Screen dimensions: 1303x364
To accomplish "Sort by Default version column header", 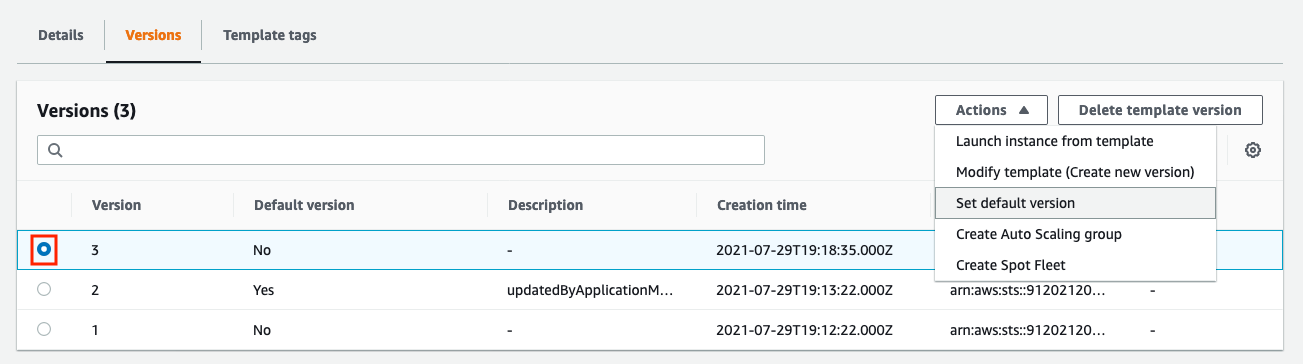I will 304,205.
